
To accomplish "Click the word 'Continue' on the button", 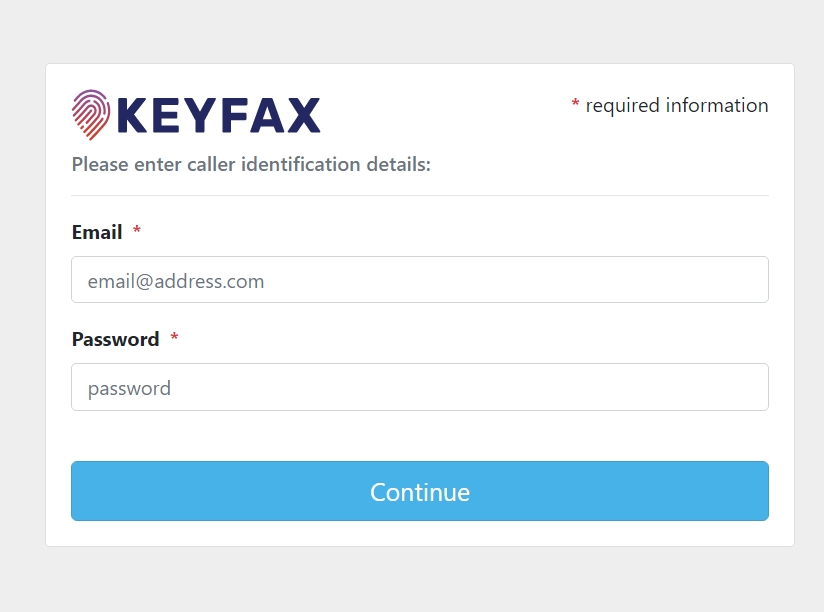I will (x=420, y=492).
